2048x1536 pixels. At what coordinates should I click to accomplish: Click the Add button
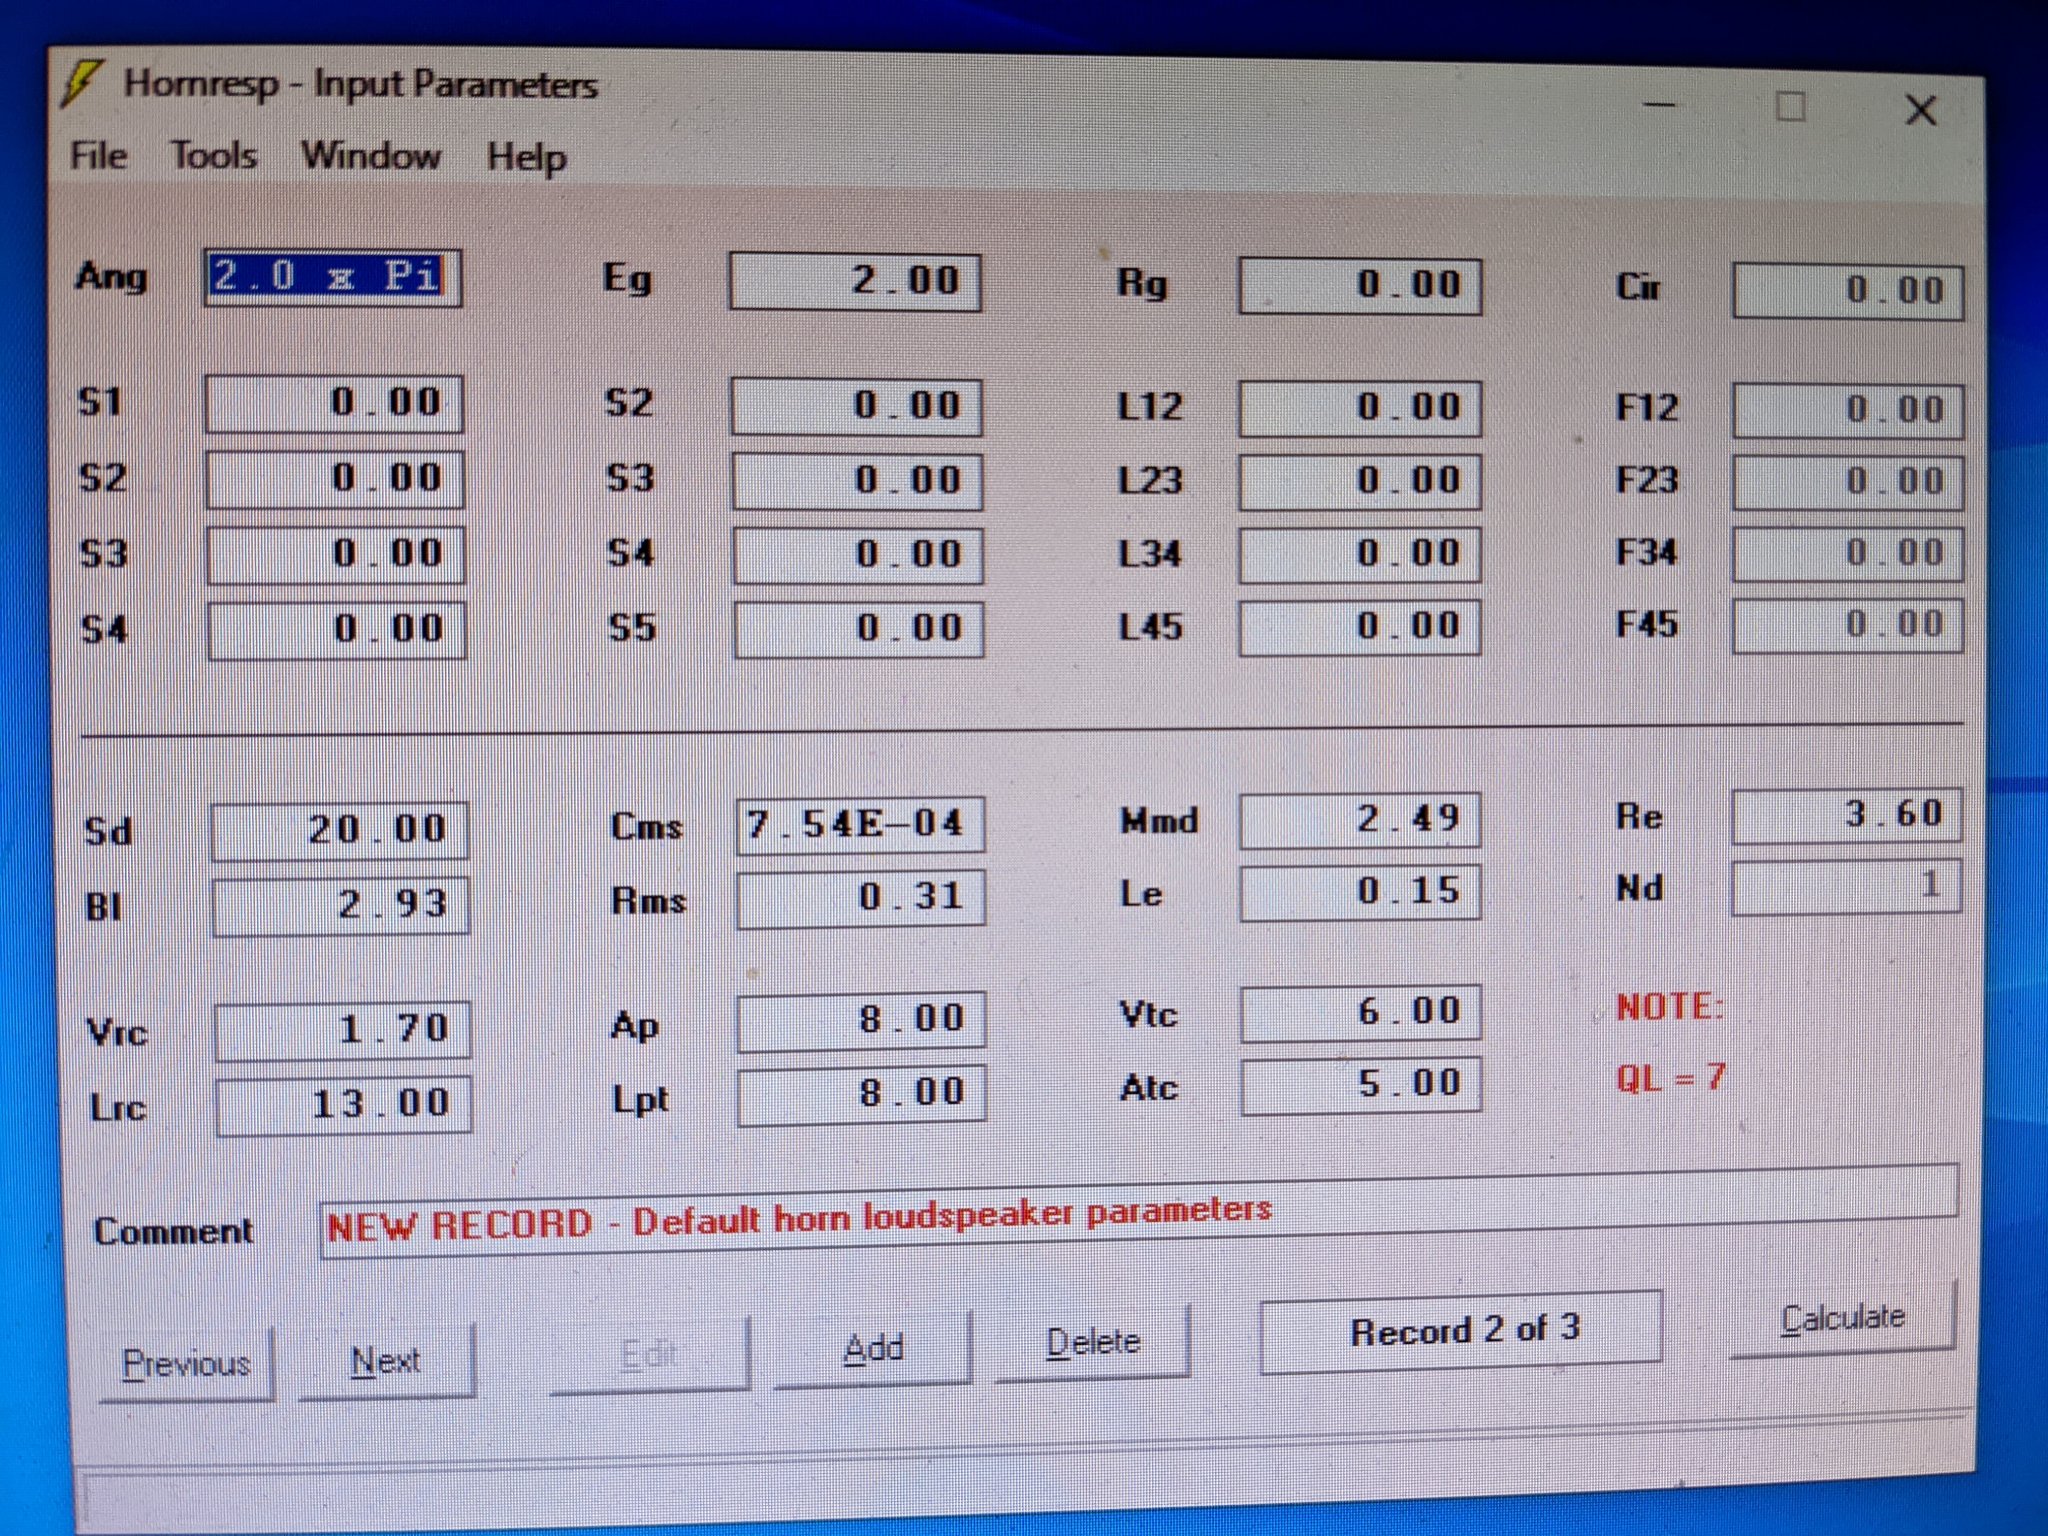pyautogui.click(x=873, y=1348)
